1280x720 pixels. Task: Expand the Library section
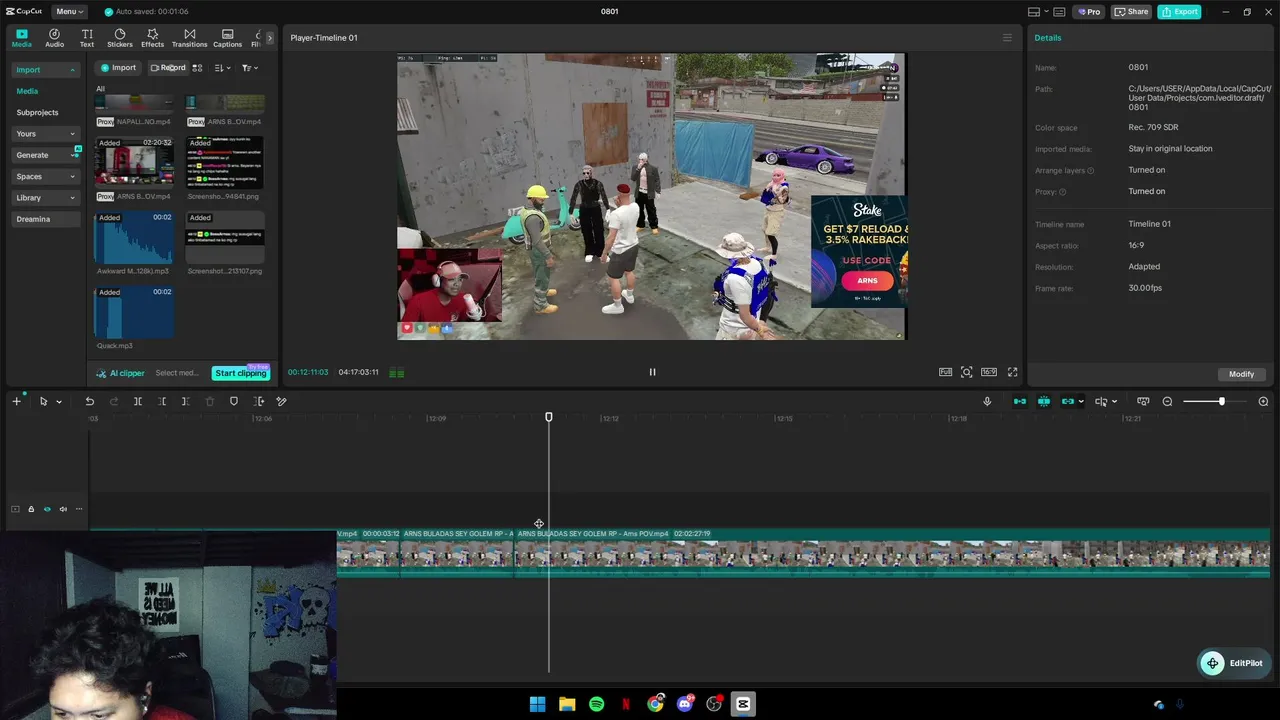tap(46, 198)
